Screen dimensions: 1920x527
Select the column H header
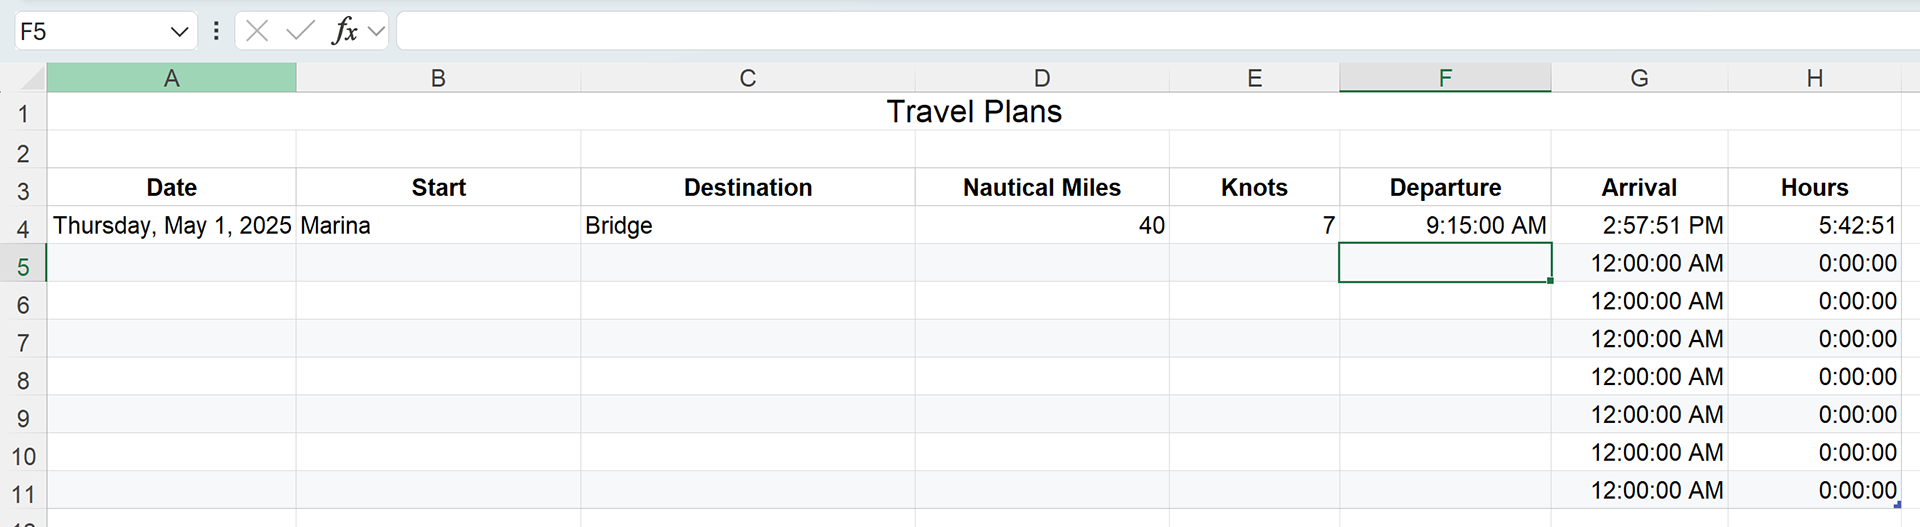click(1814, 78)
